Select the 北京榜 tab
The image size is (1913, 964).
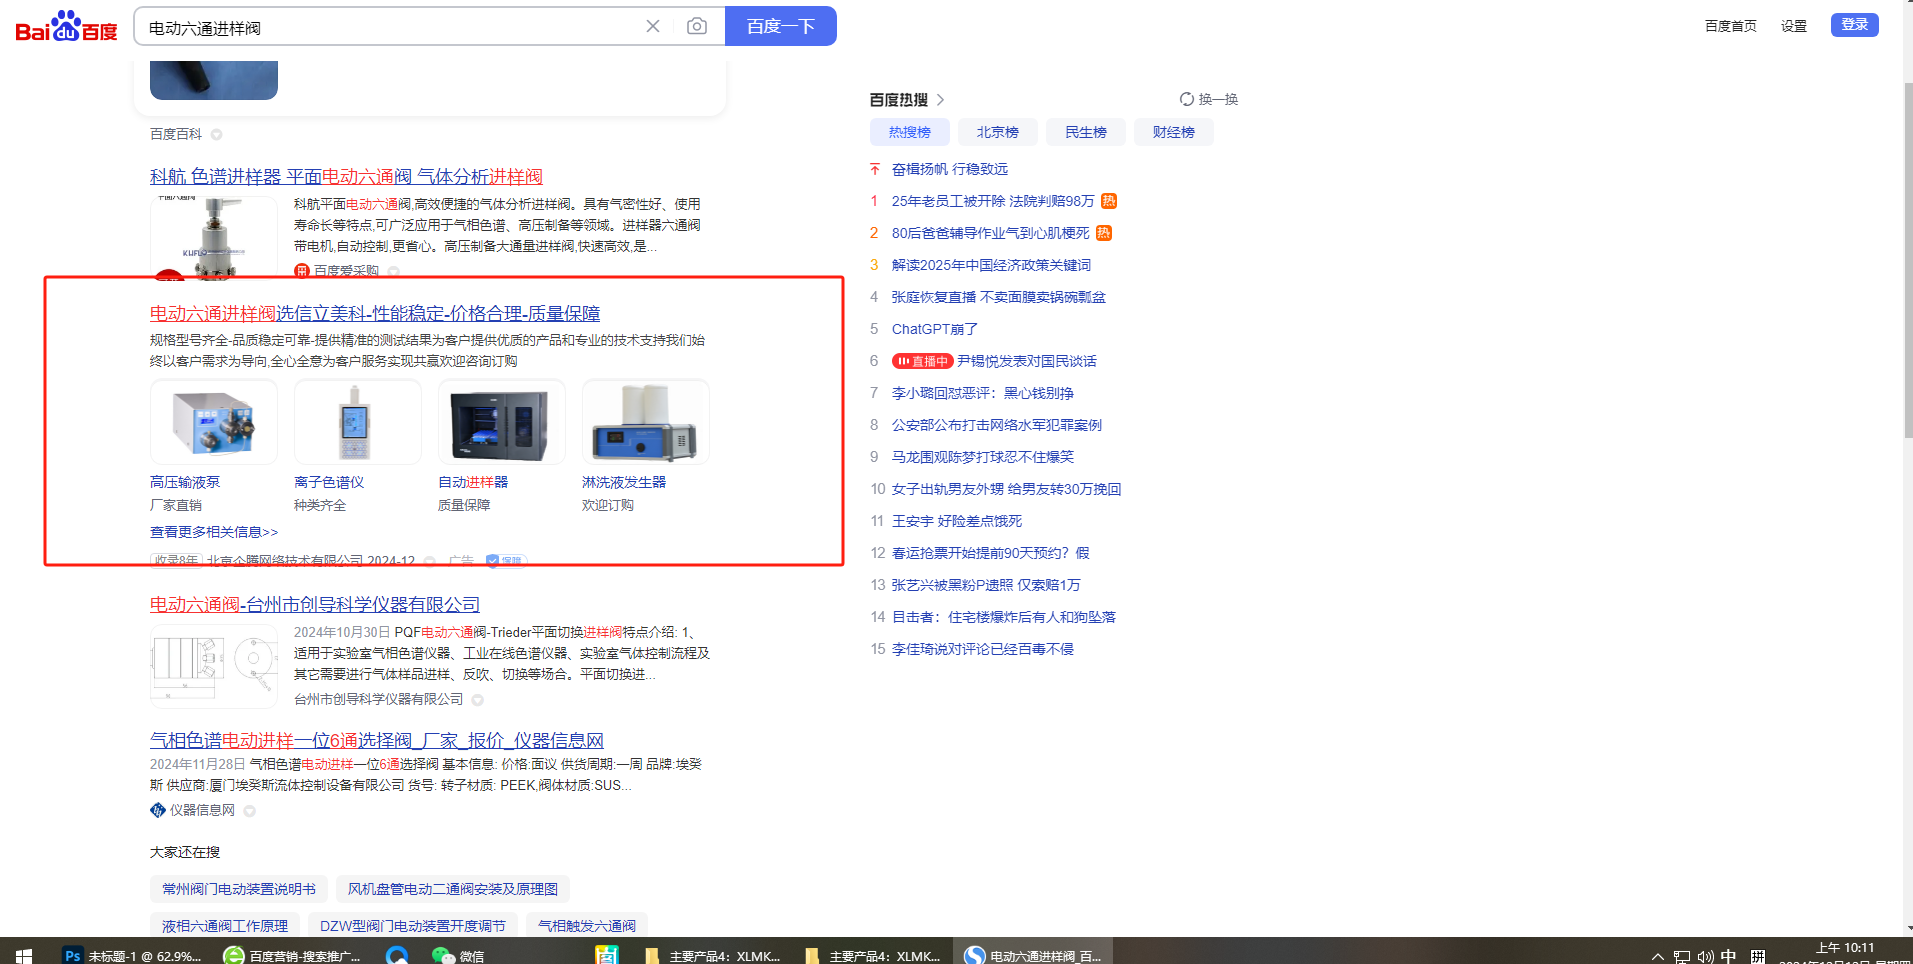point(998,132)
